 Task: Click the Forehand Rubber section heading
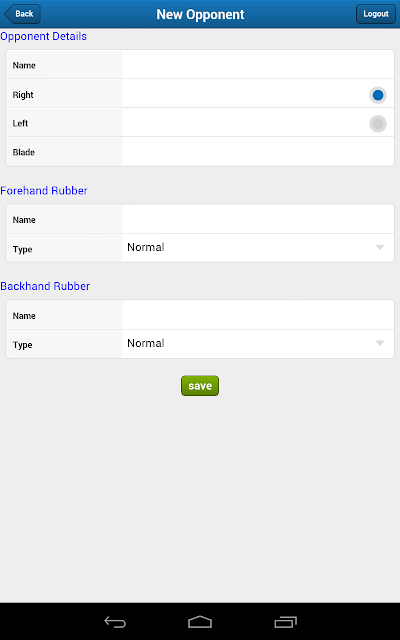(x=44, y=191)
